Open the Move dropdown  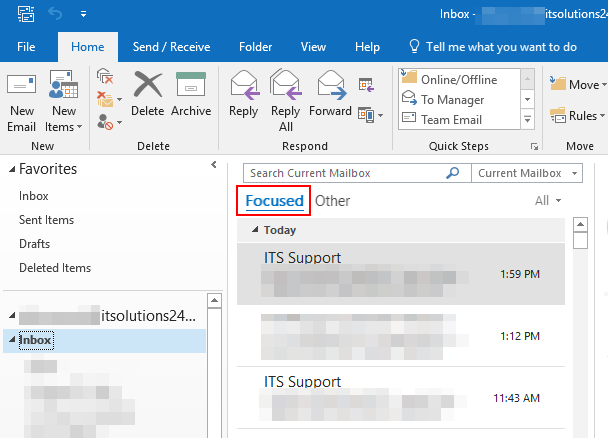(576, 85)
